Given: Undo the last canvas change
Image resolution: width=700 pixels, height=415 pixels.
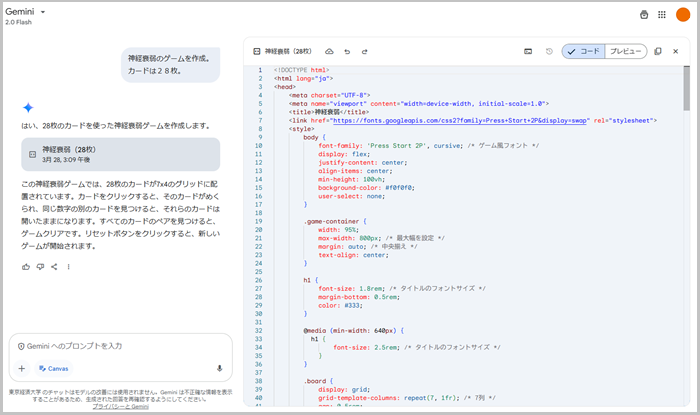Looking at the screenshot, I should click(x=347, y=51).
